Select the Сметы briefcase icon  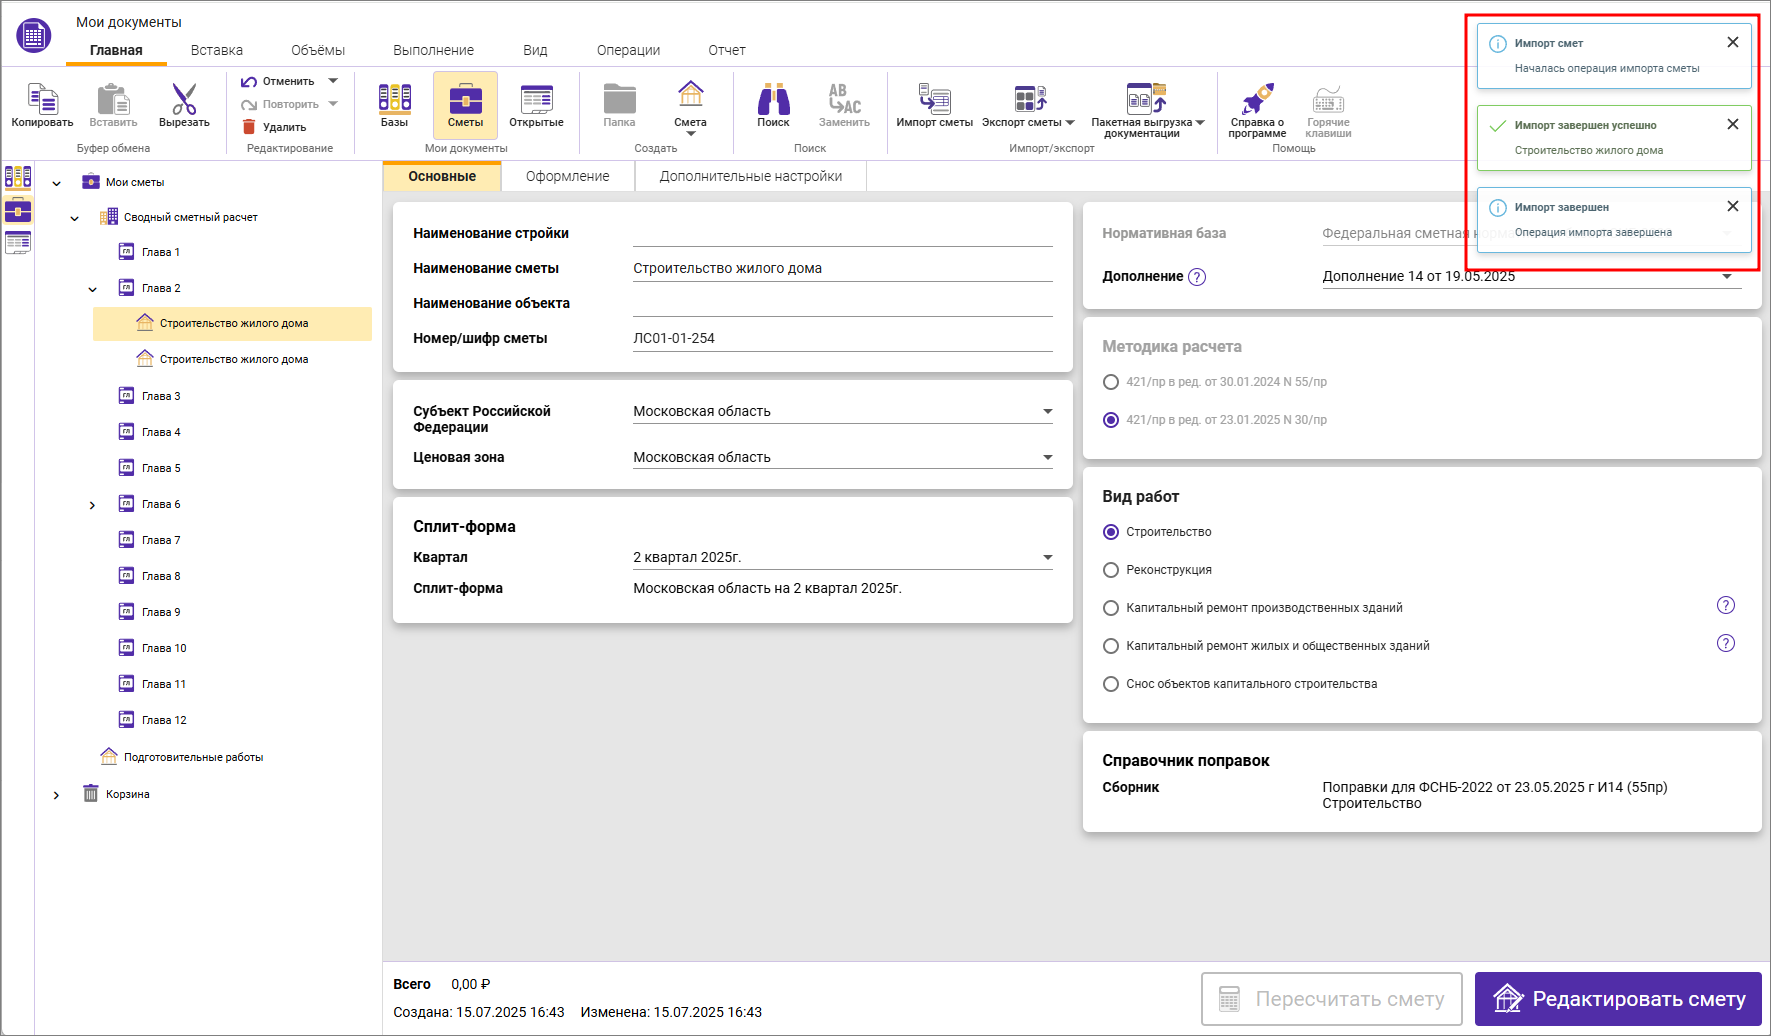pyautogui.click(x=465, y=100)
